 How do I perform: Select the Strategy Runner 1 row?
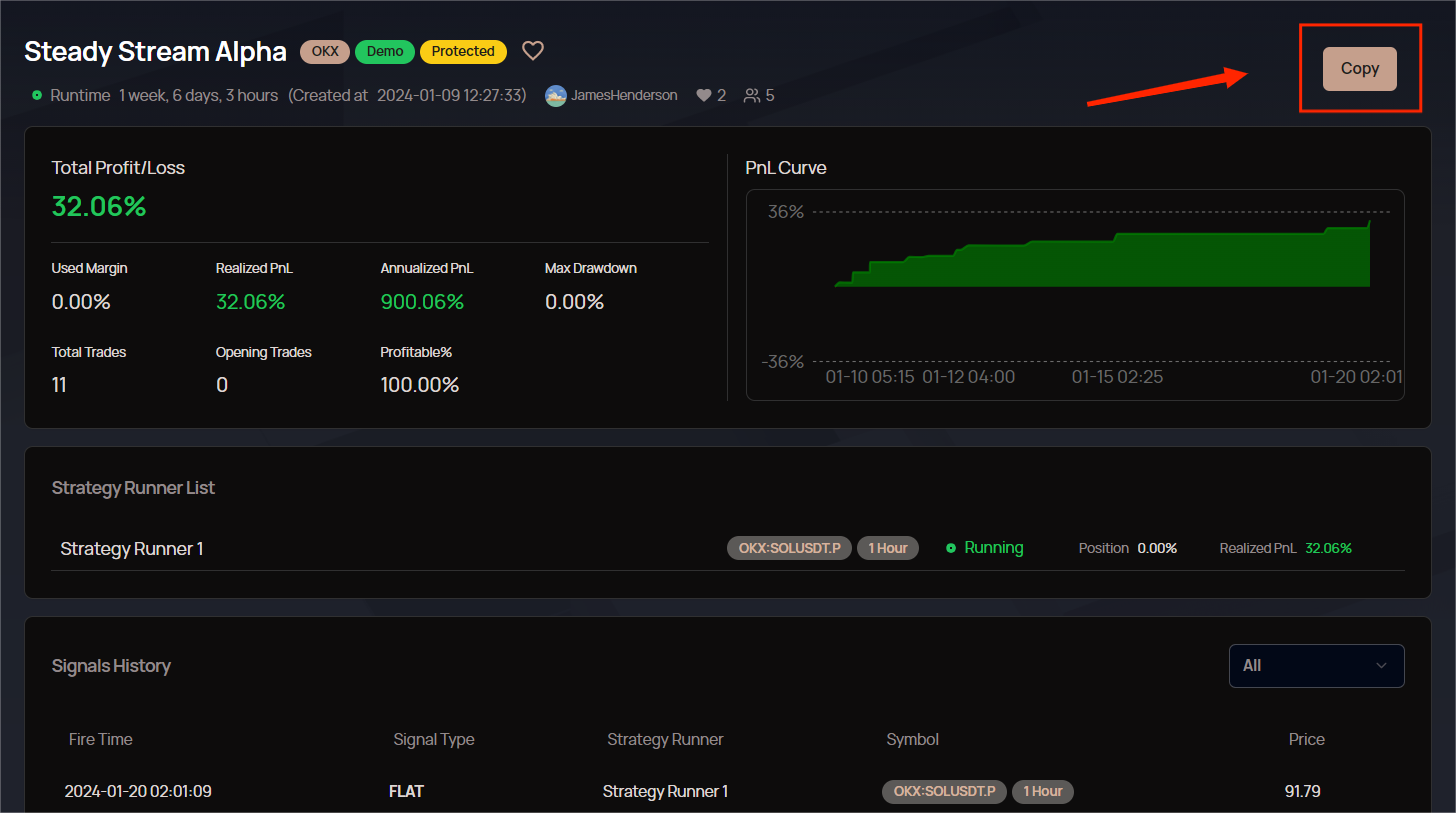[132, 549]
